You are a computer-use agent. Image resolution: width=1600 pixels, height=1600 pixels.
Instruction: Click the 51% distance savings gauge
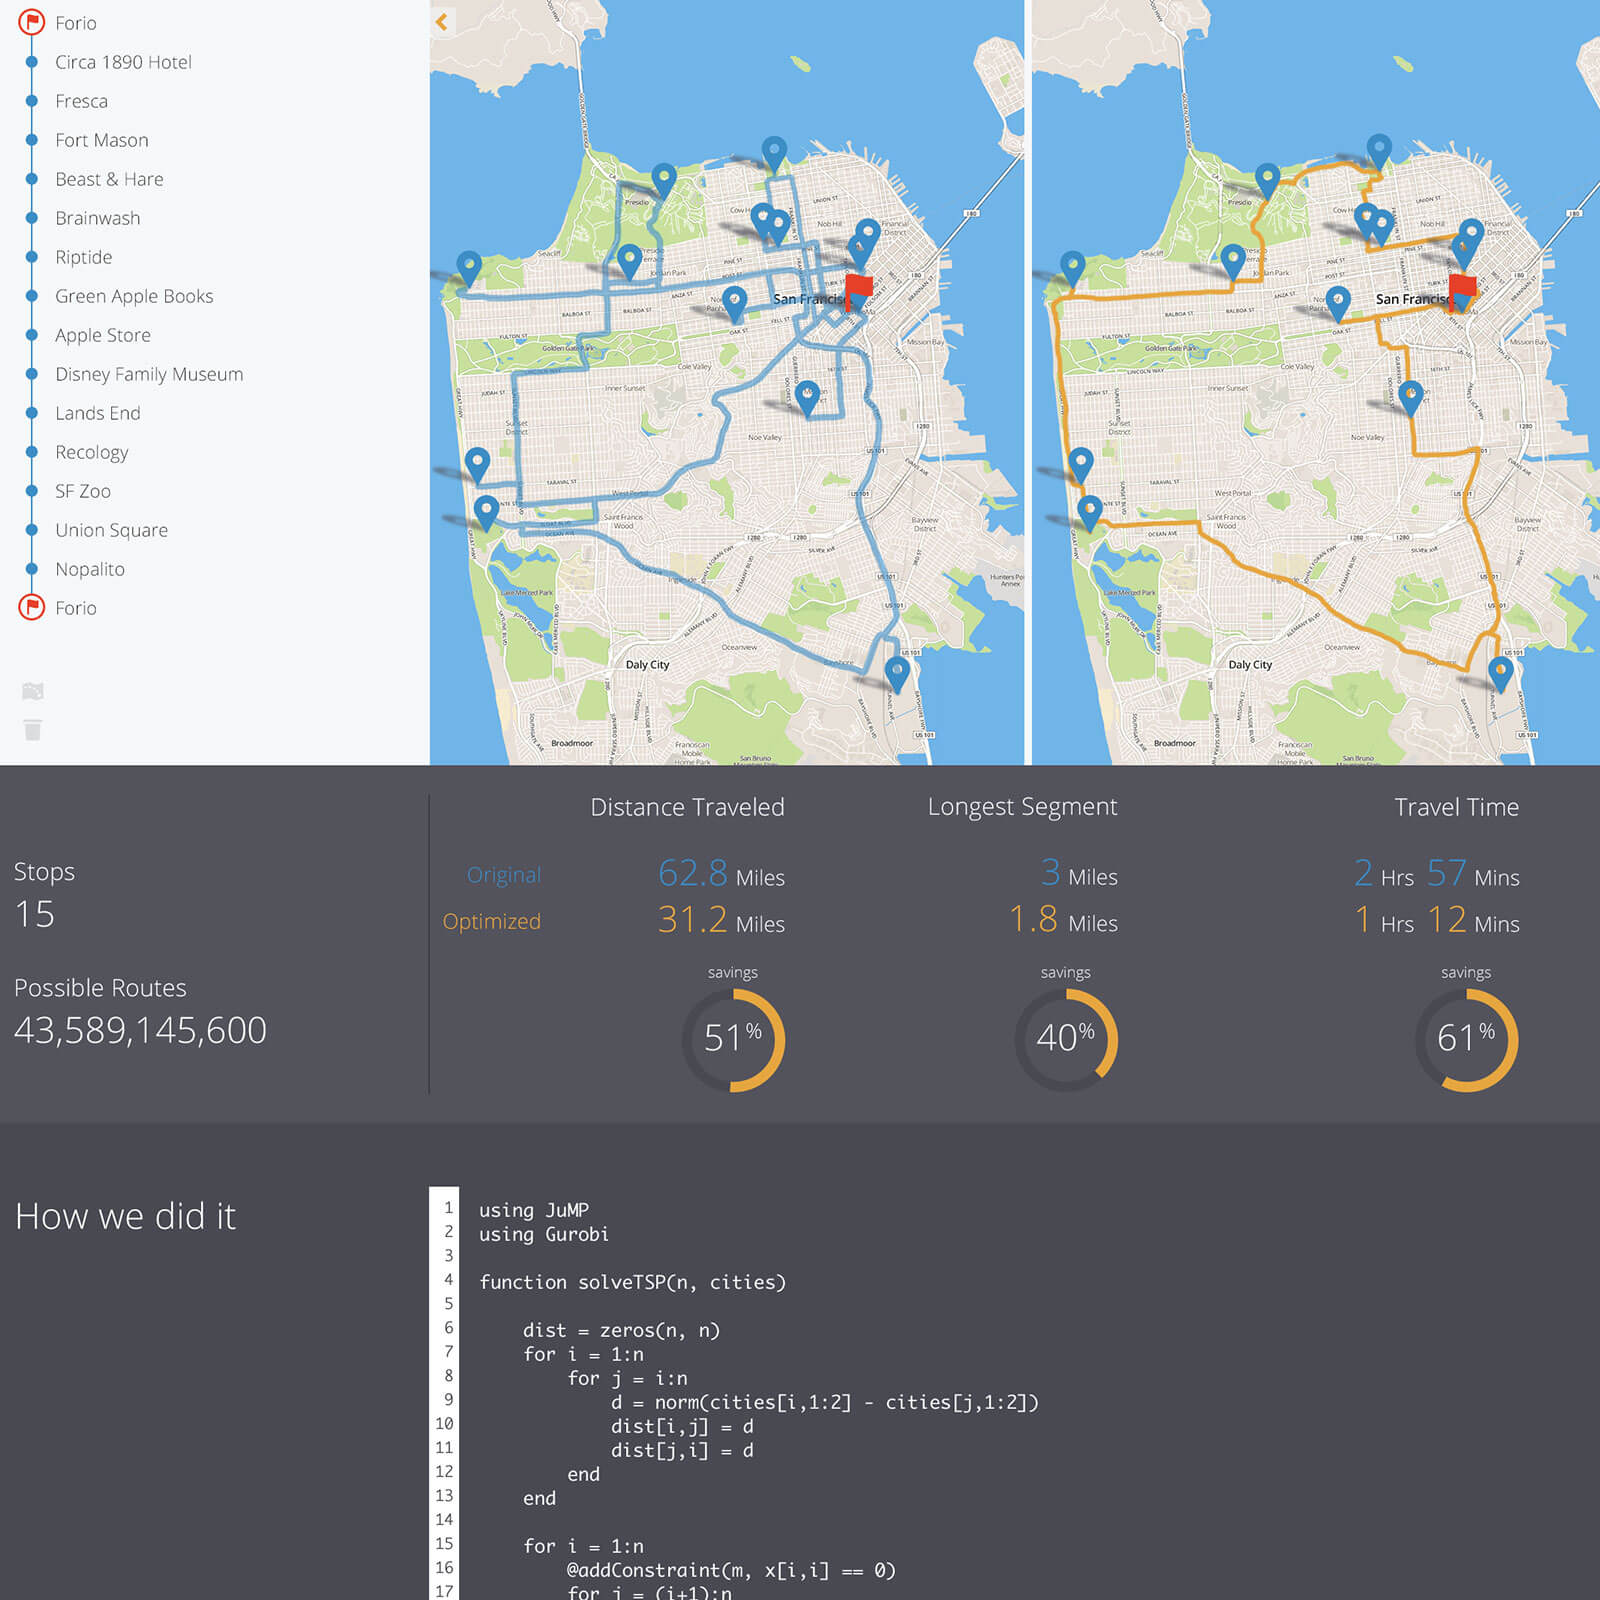733,1040
